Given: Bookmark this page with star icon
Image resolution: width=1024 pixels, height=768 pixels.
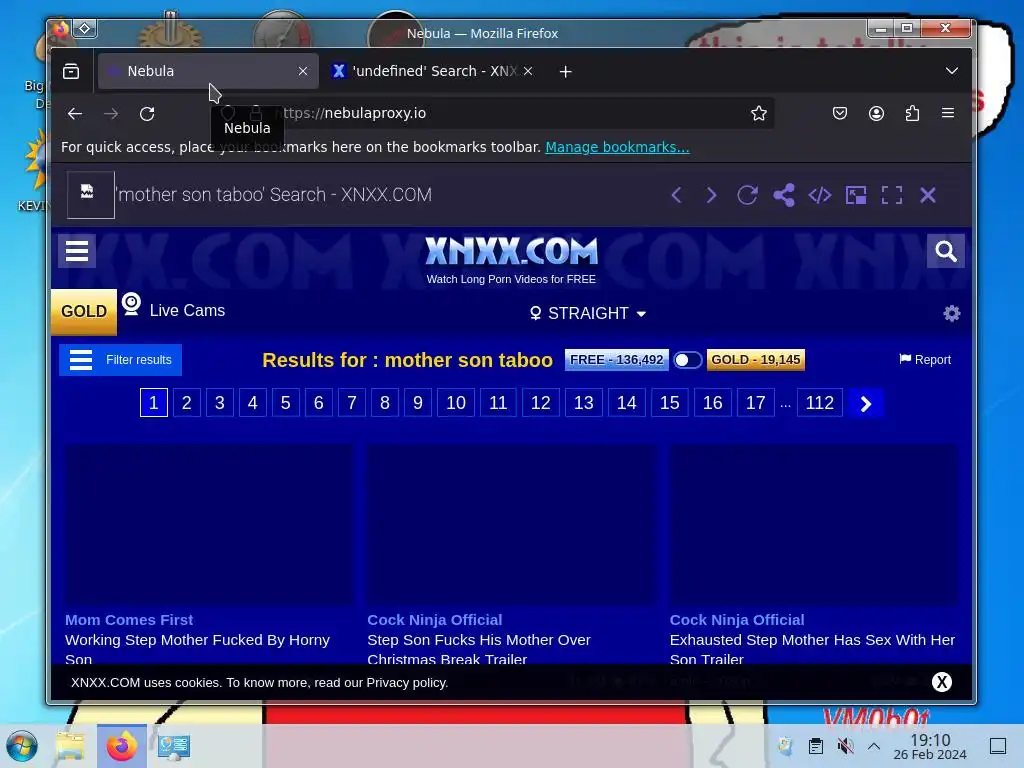Looking at the screenshot, I should click(758, 114).
